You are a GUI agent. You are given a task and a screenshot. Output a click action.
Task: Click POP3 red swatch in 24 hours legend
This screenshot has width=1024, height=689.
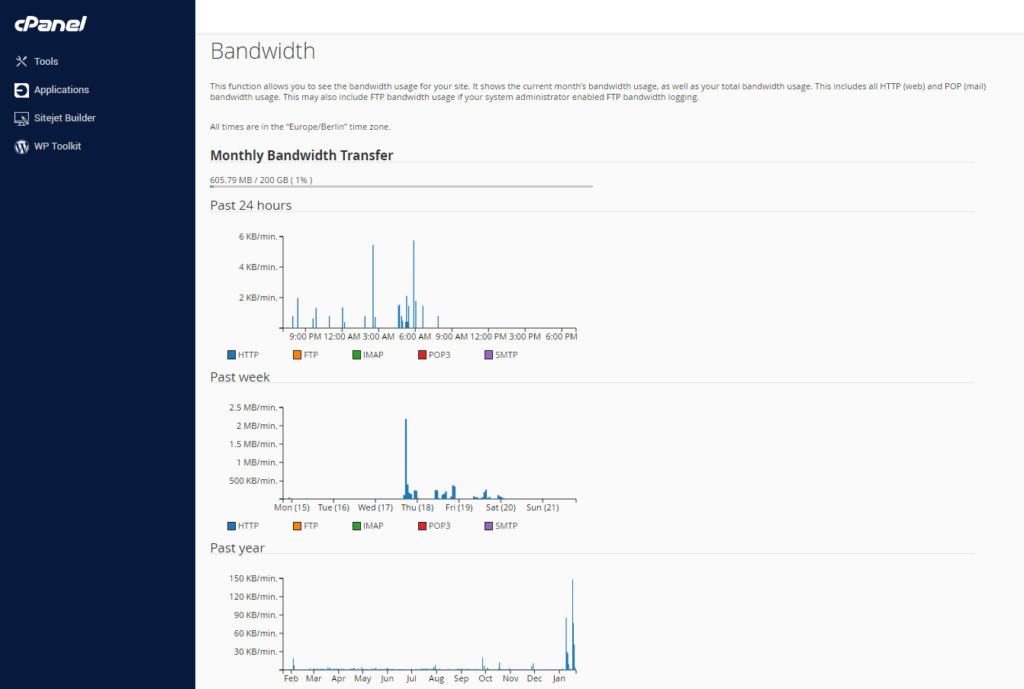point(422,355)
